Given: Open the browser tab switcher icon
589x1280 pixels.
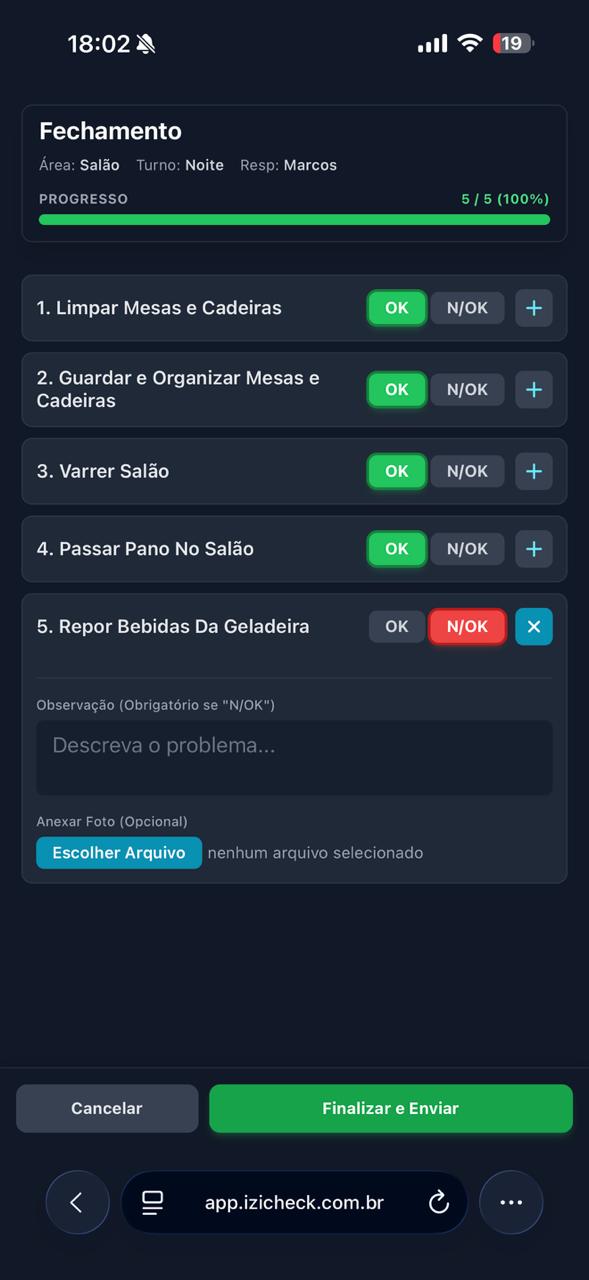Looking at the screenshot, I should pos(152,1202).
